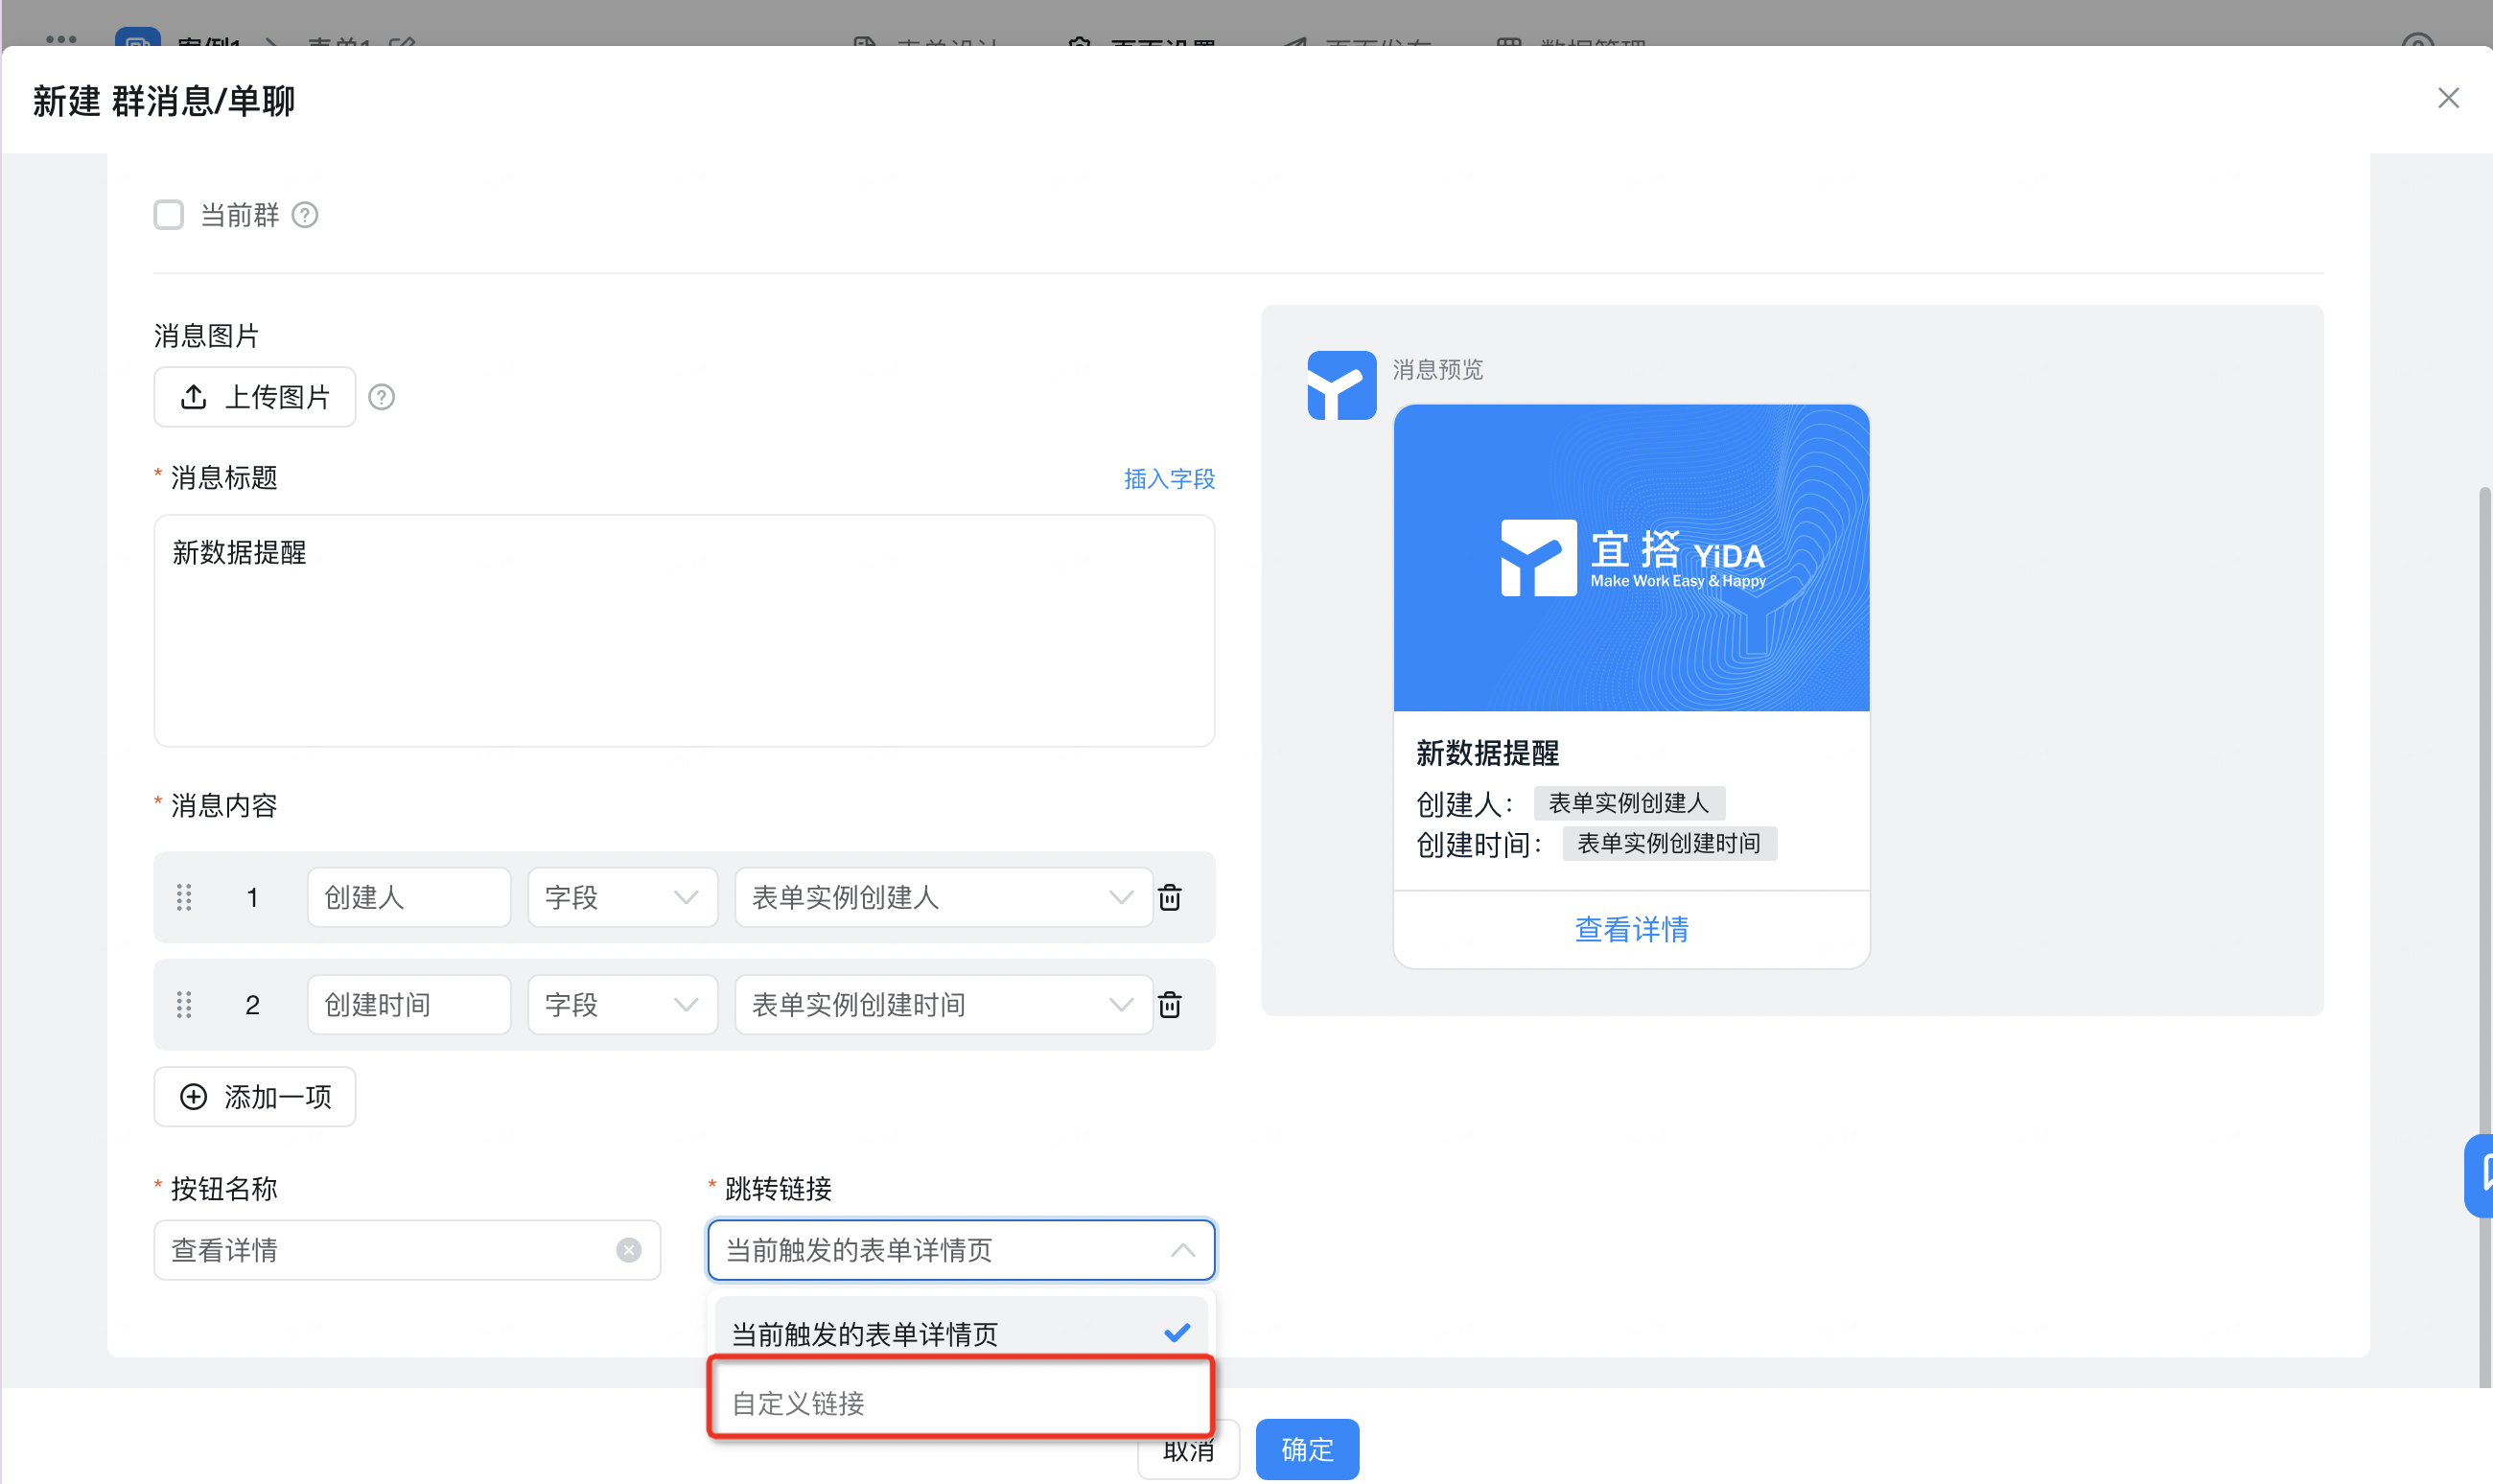Open the blue floating feedback widget on the right edge
The height and width of the screenshot is (1484, 2493).
click(x=2478, y=1176)
